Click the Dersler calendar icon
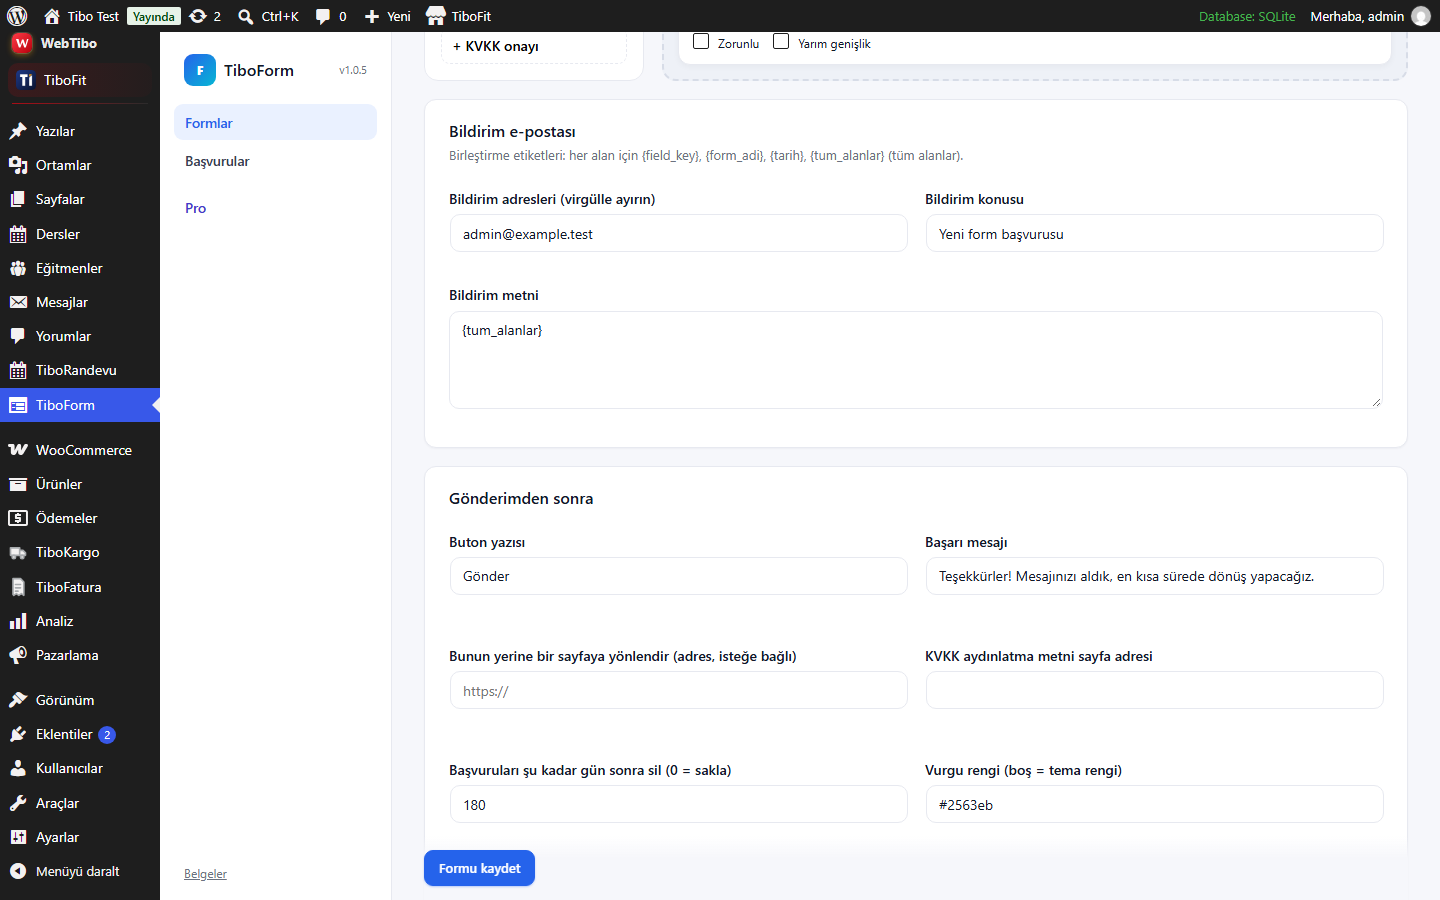 (x=18, y=234)
